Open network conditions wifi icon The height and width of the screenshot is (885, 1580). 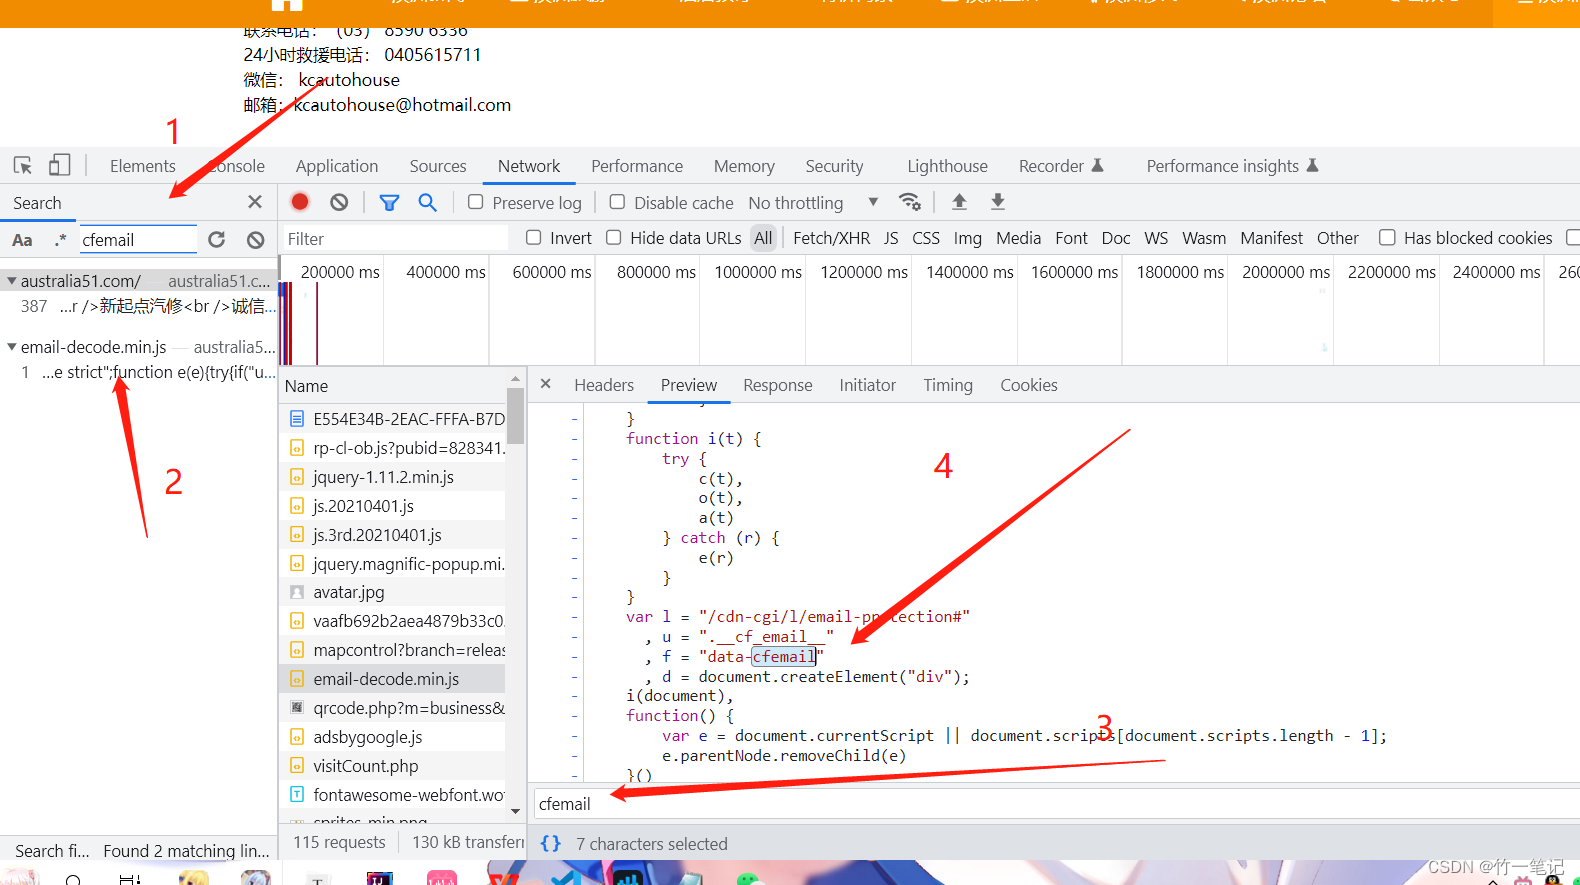point(909,202)
